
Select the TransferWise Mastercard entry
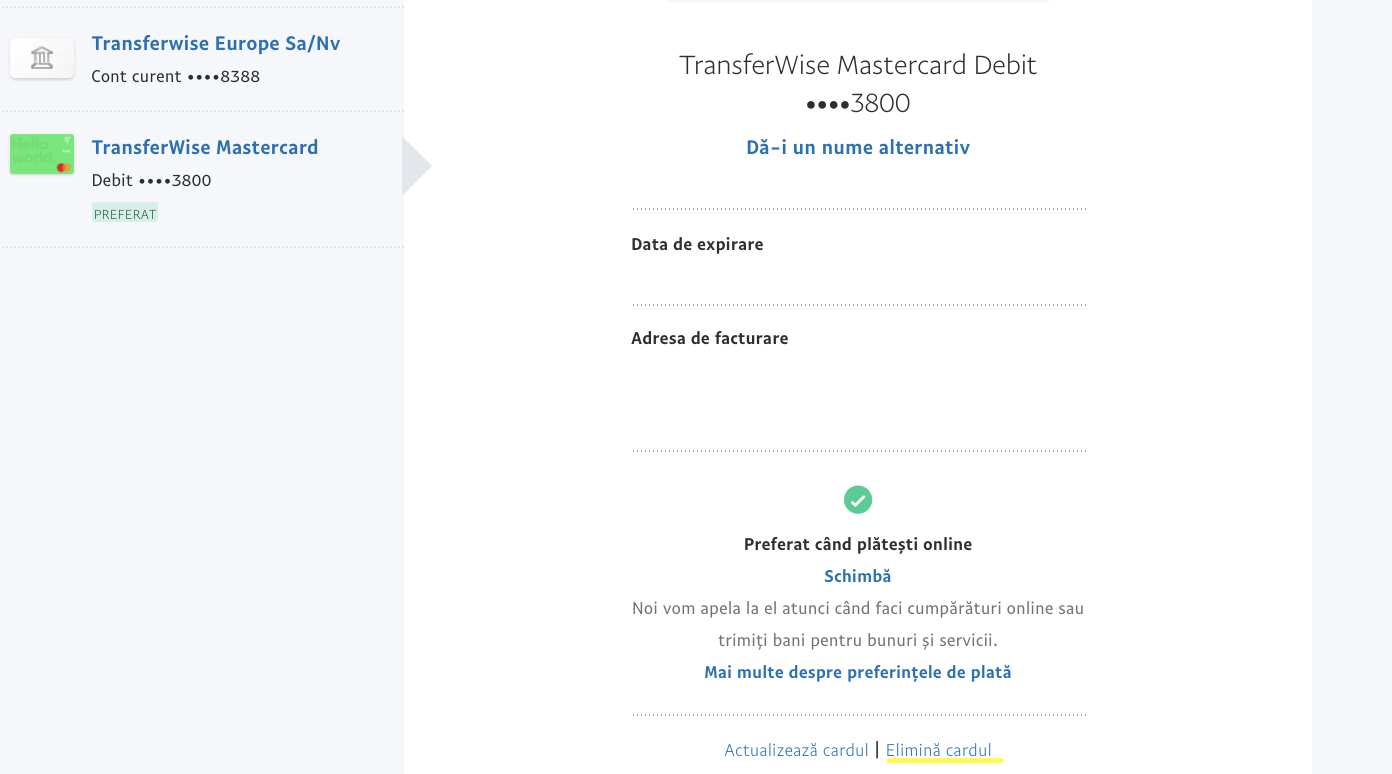pyautogui.click(x=204, y=147)
